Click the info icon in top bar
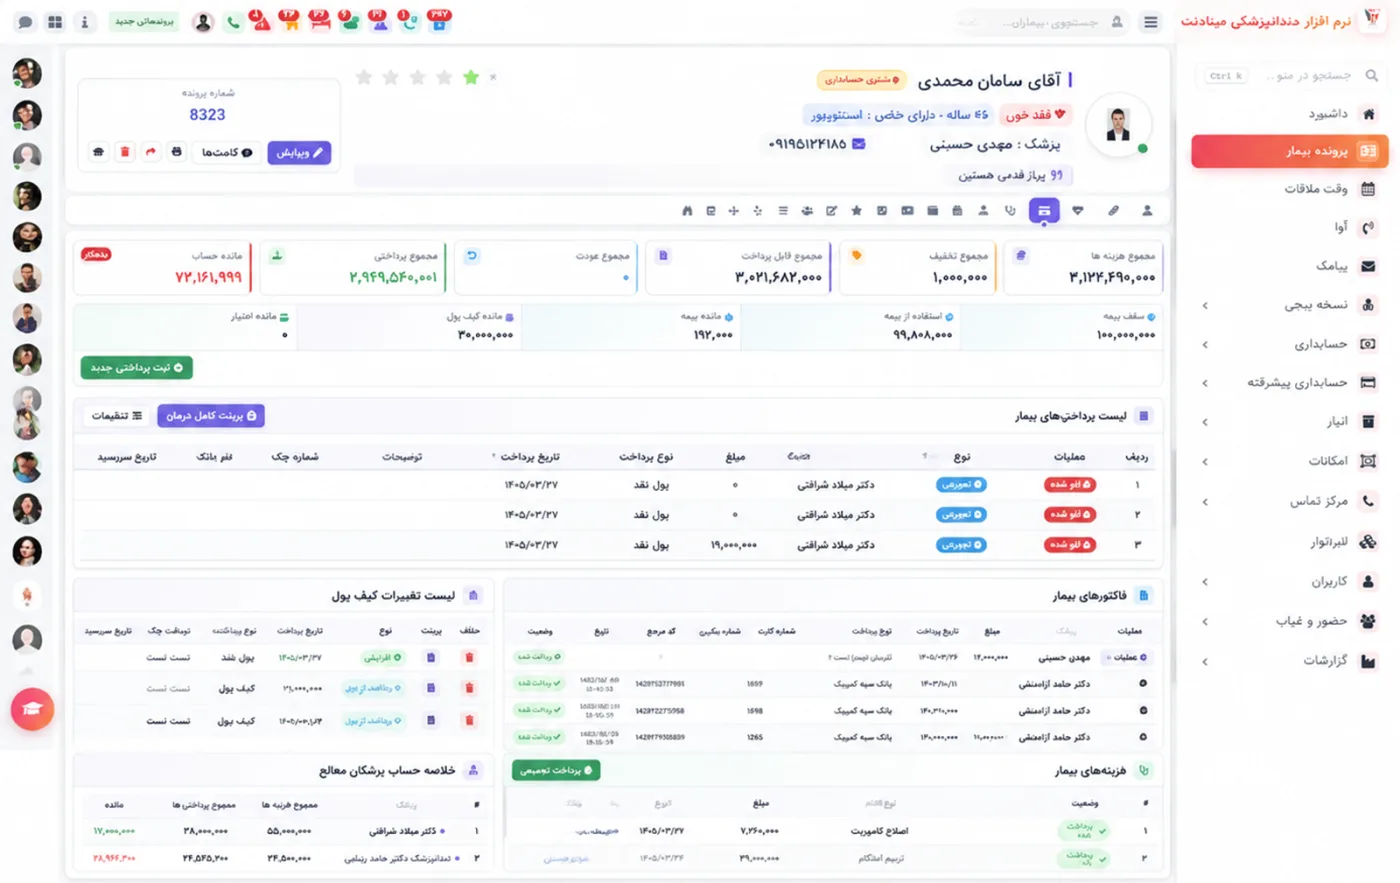 85,22
